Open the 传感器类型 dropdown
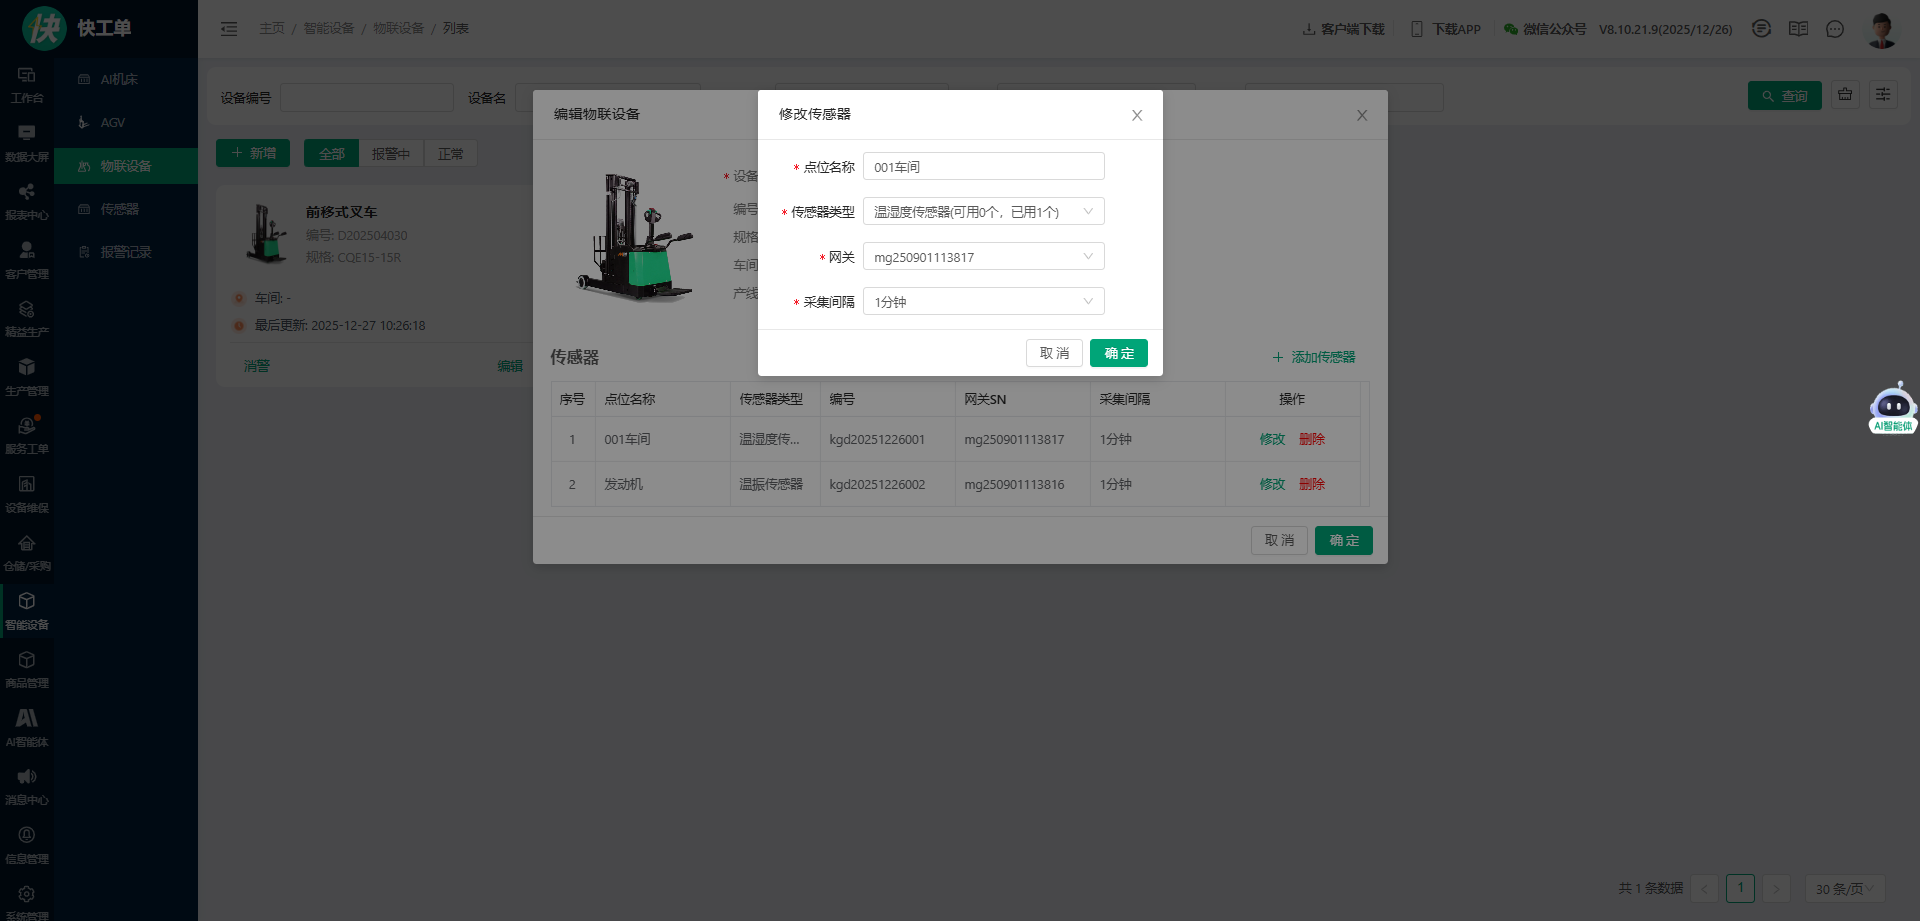This screenshot has height=921, width=1920. (x=983, y=212)
